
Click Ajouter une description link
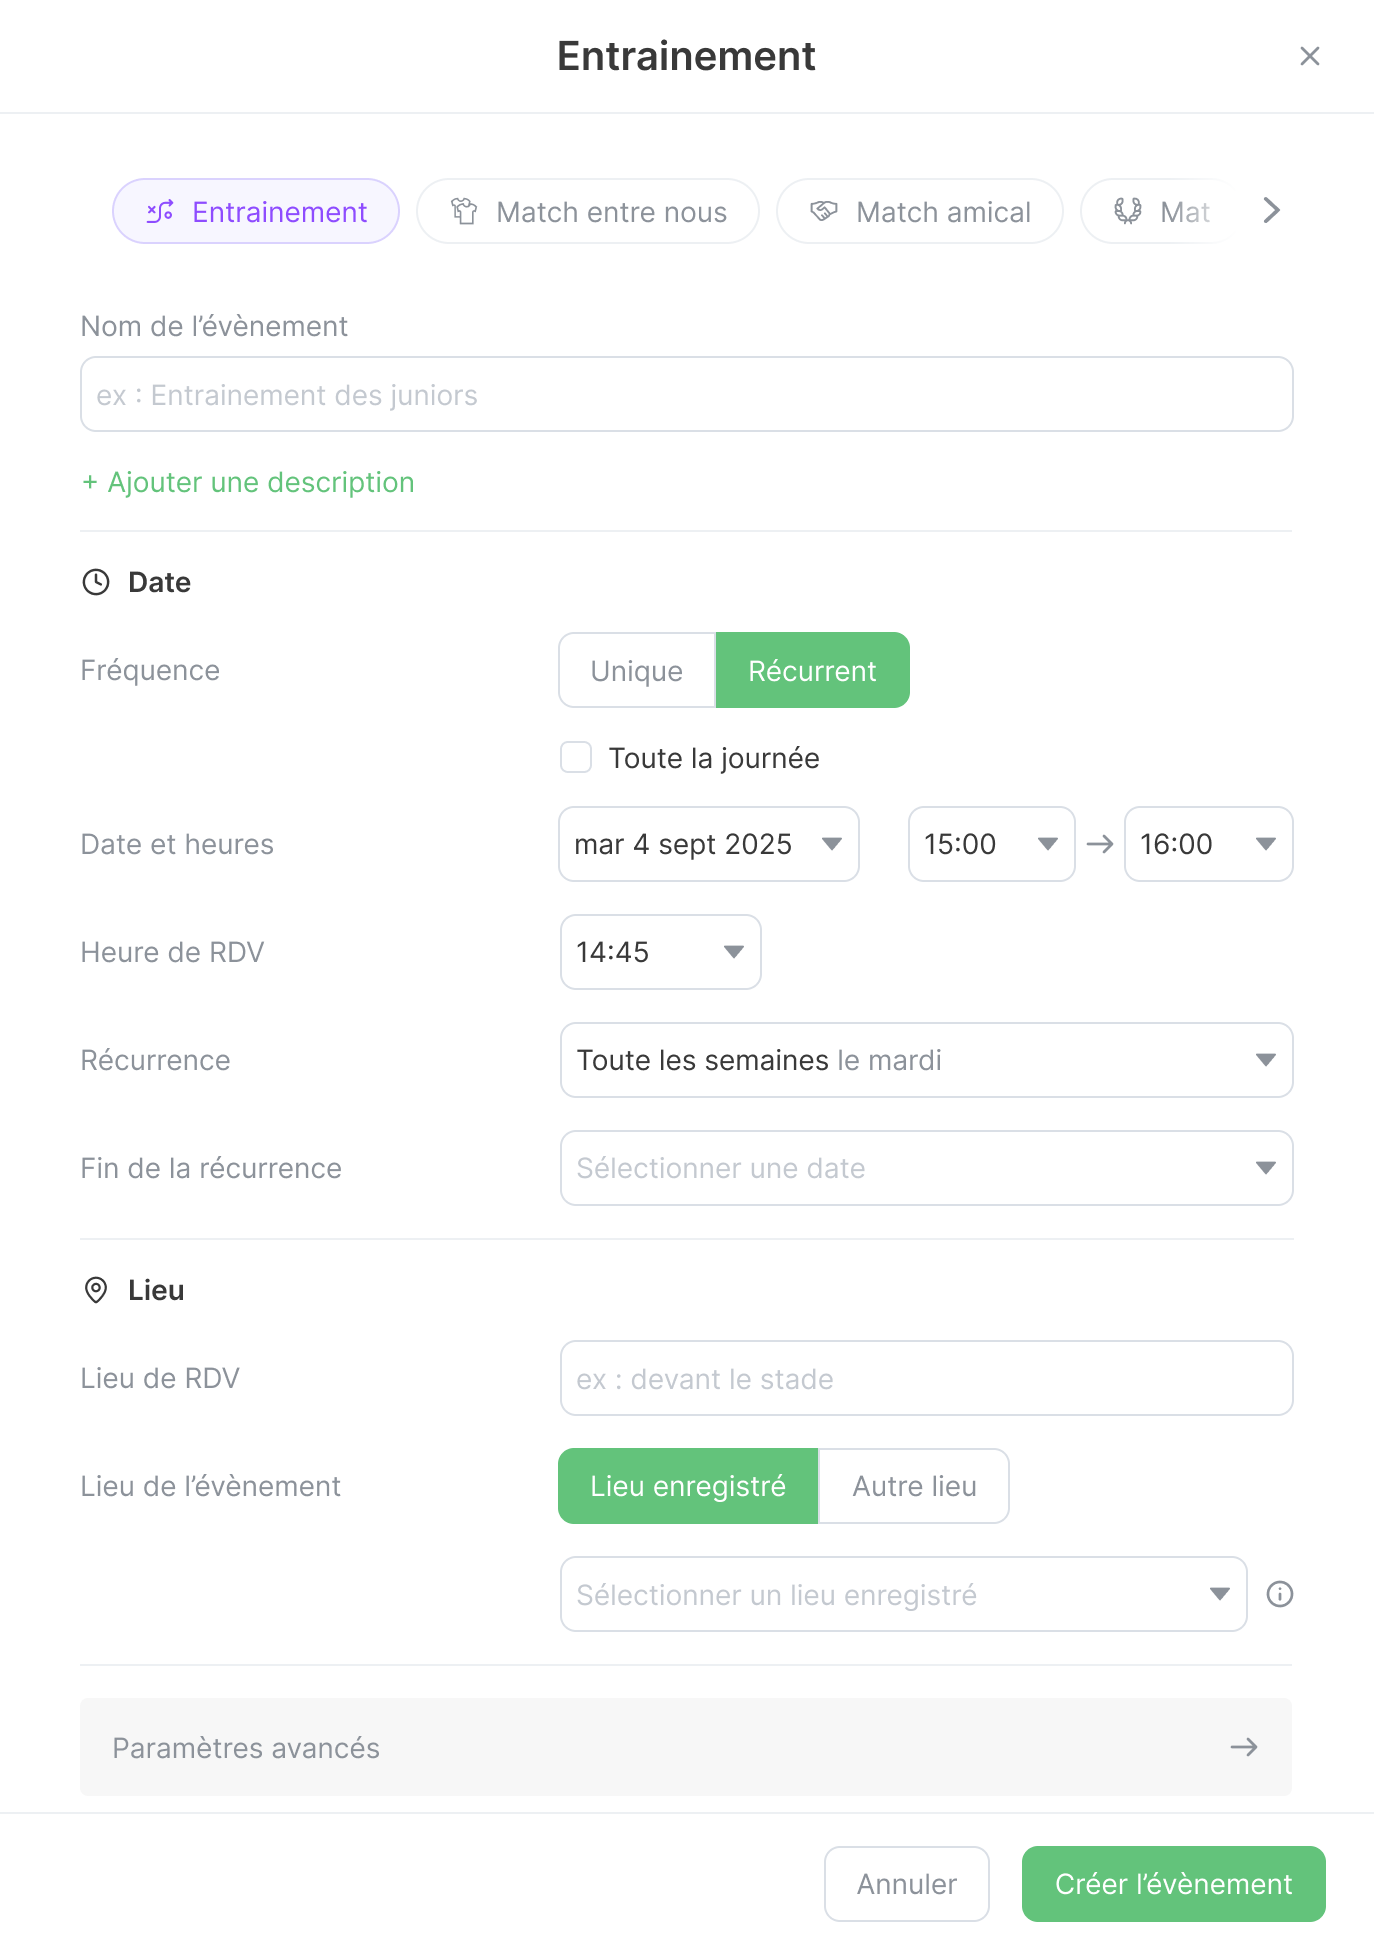pyautogui.click(x=248, y=482)
